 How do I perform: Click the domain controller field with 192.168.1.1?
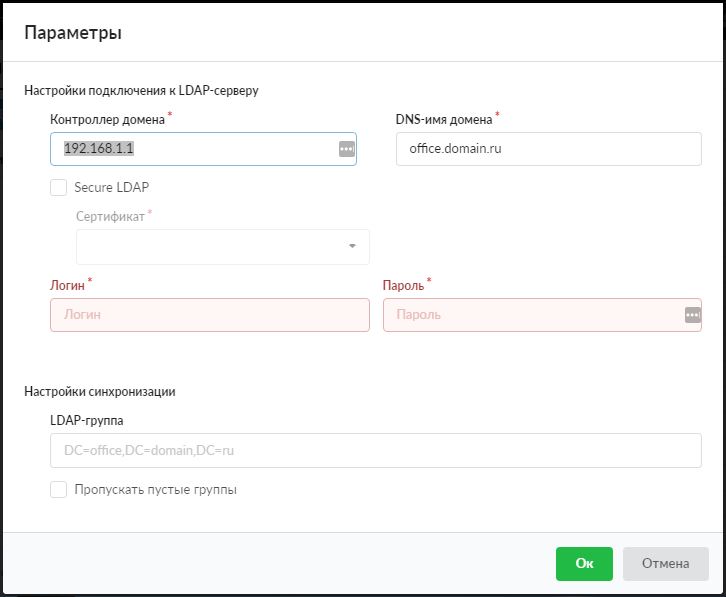pos(190,148)
